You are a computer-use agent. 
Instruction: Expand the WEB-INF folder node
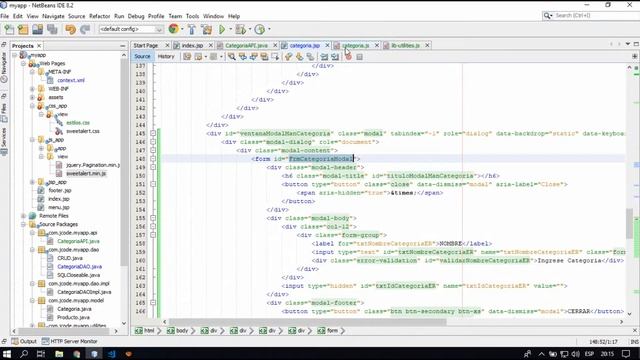(x=32, y=89)
